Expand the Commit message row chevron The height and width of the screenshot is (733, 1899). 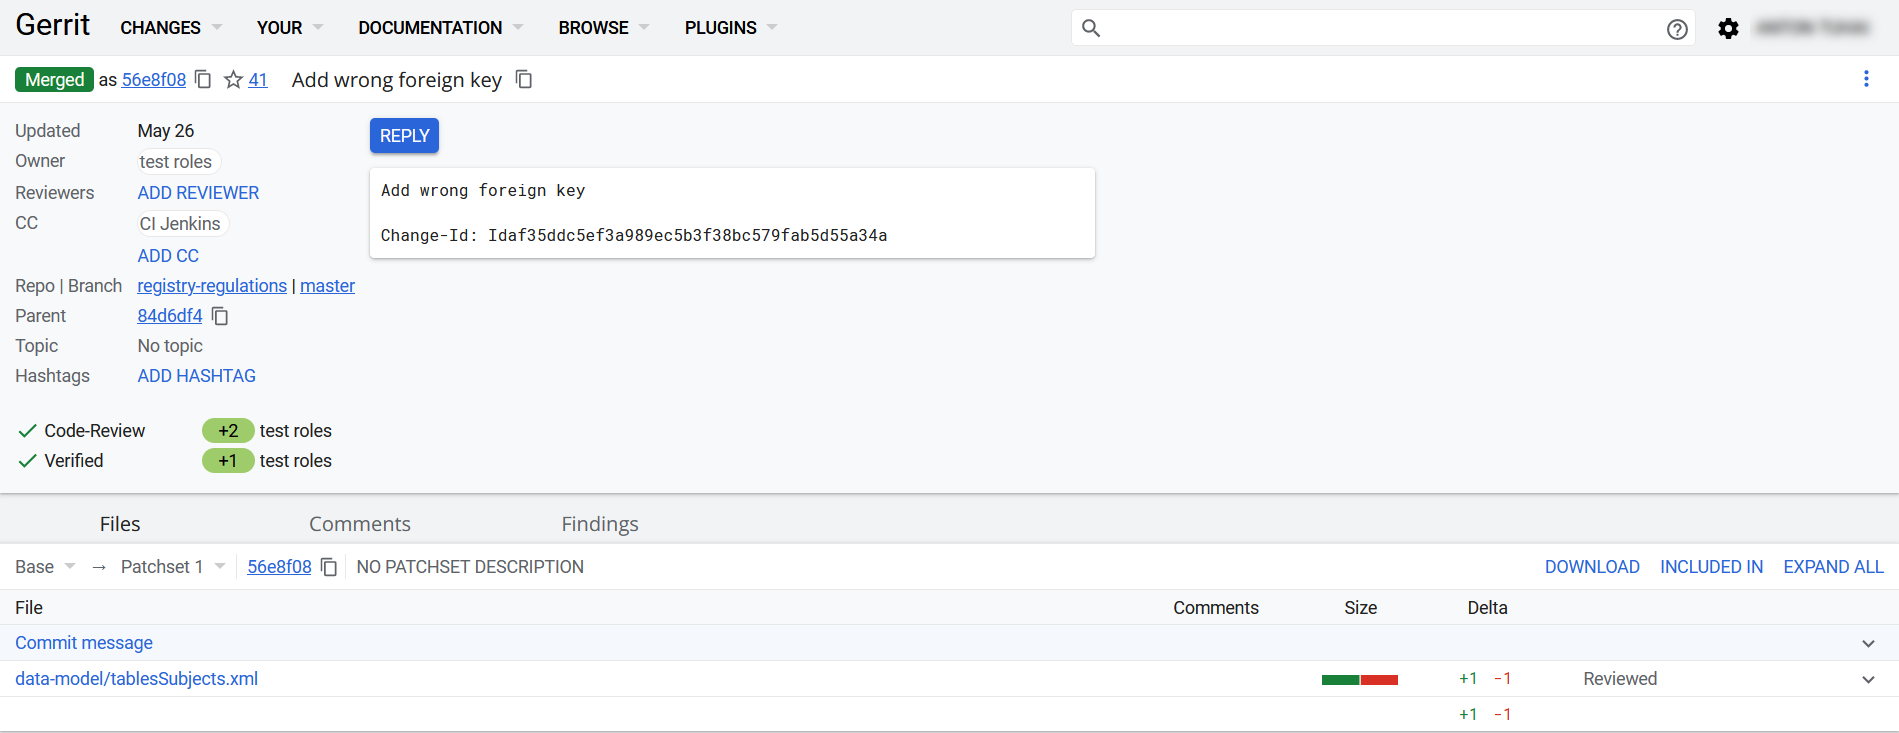tap(1868, 644)
